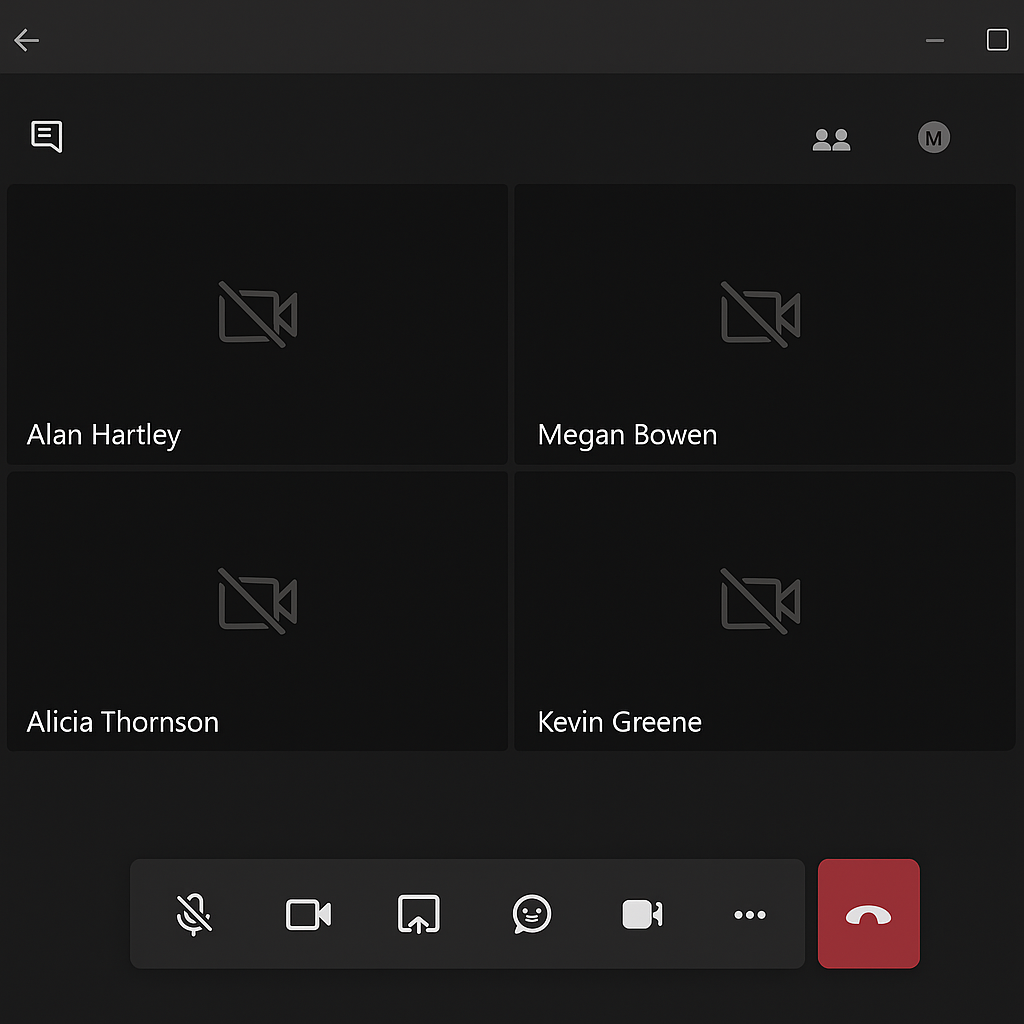This screenshot has width=1024, height=1024.
Task: Show the participants list
Action: [831, 139]
